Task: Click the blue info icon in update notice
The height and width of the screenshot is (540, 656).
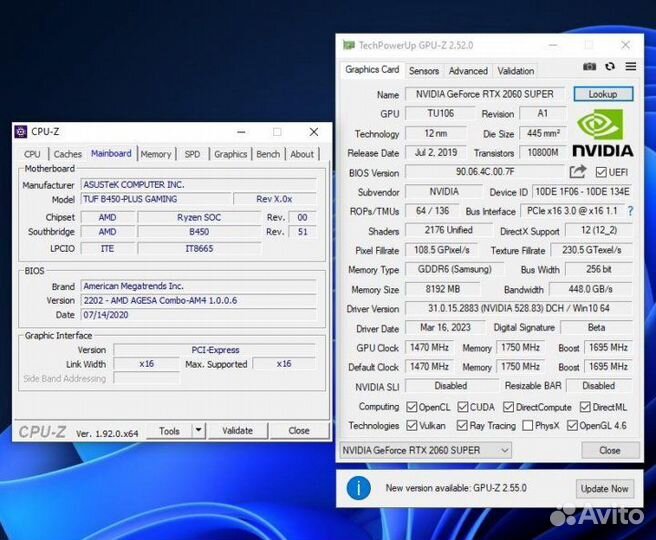Action: pyautogui.click(x=359, y=488)
